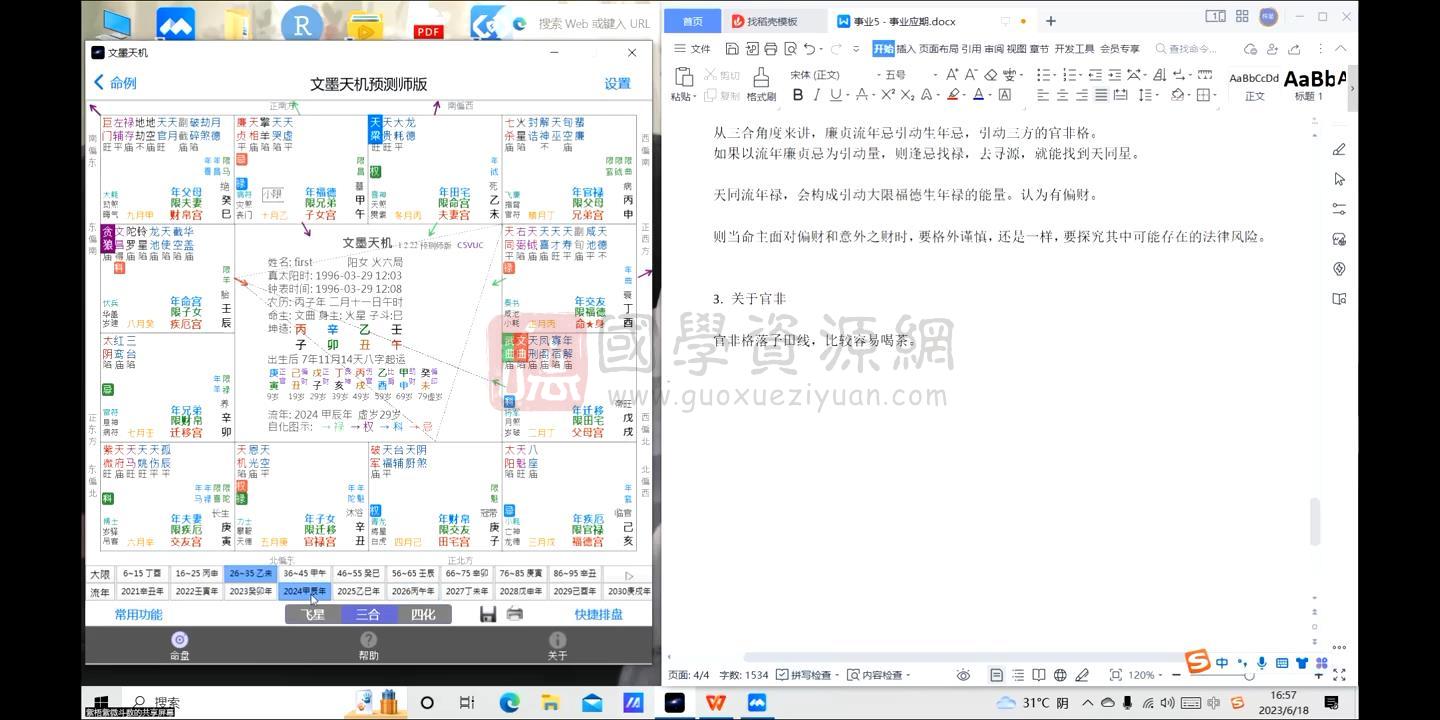Open 设置 settings in 文墨天机

click(x=618, y=84)
